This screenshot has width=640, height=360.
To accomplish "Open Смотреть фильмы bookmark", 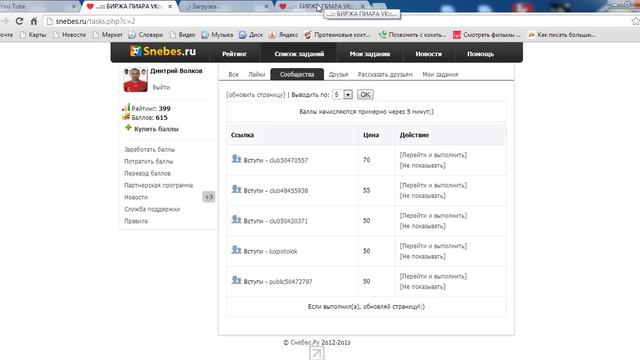I will point(486,35).
